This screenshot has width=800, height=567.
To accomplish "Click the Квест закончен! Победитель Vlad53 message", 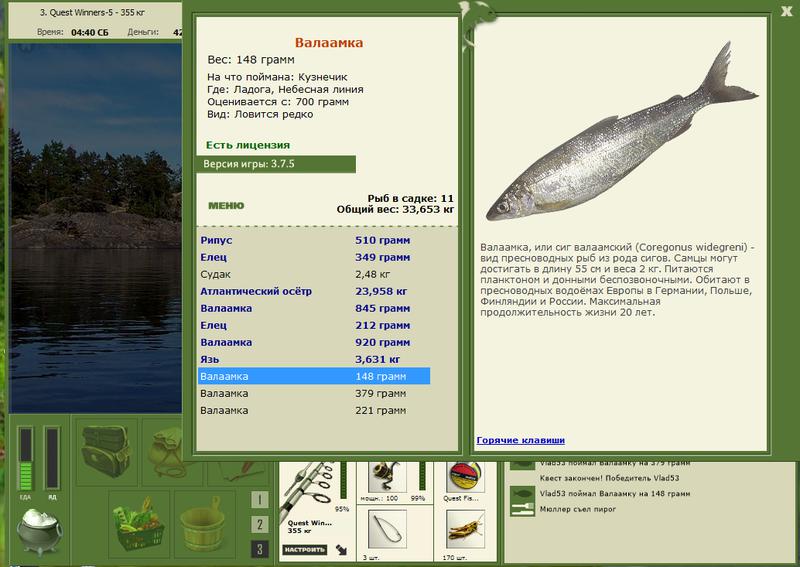I will pos(609,478).
